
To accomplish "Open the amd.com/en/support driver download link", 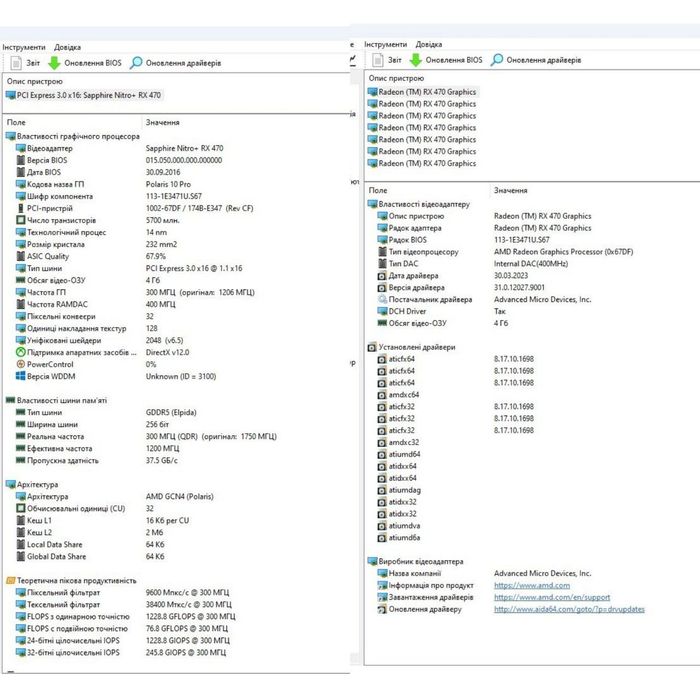I will point(552,597).
